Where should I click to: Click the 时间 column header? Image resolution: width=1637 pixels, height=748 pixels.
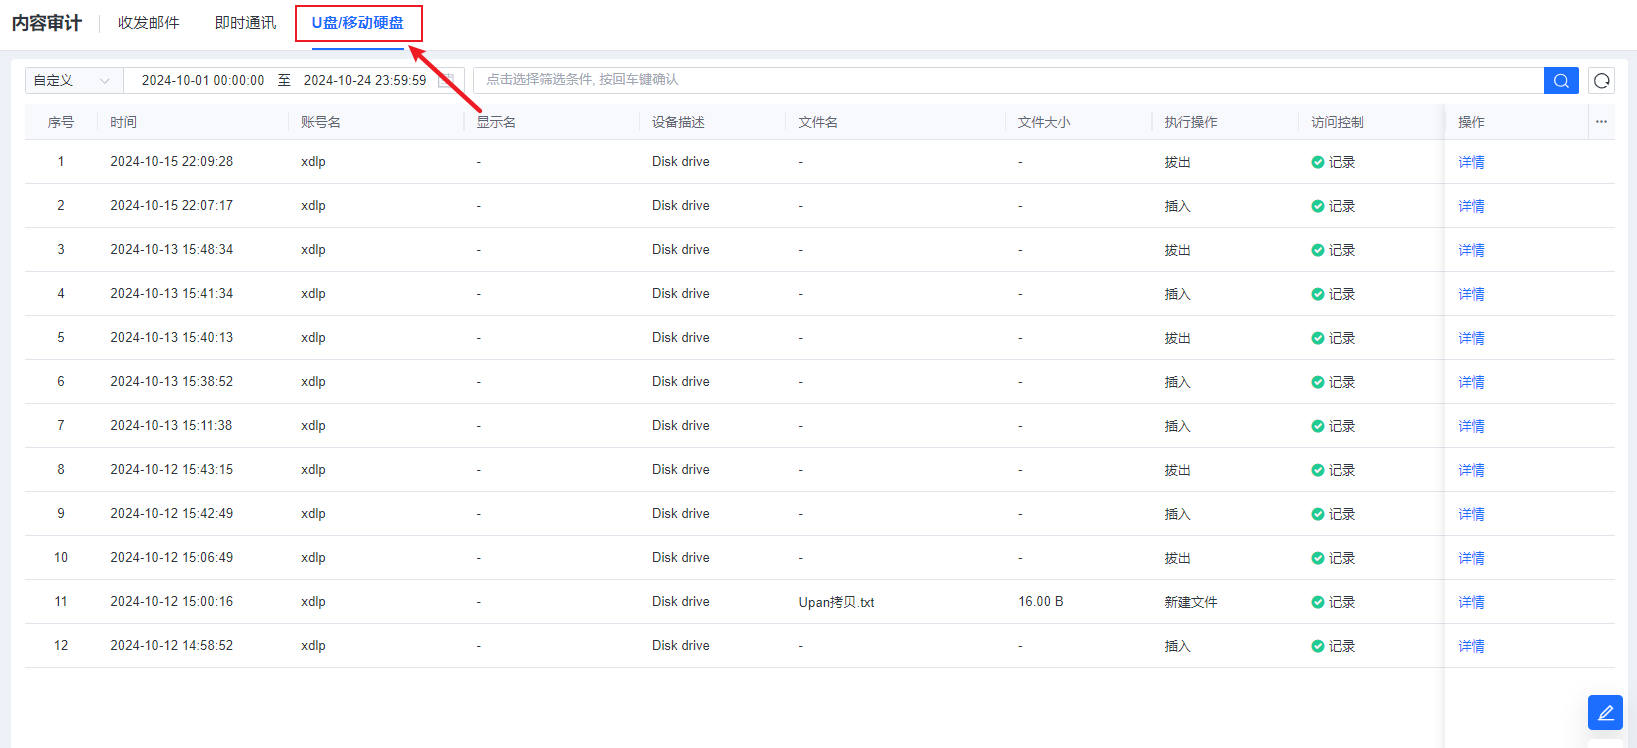click(124, 122)
